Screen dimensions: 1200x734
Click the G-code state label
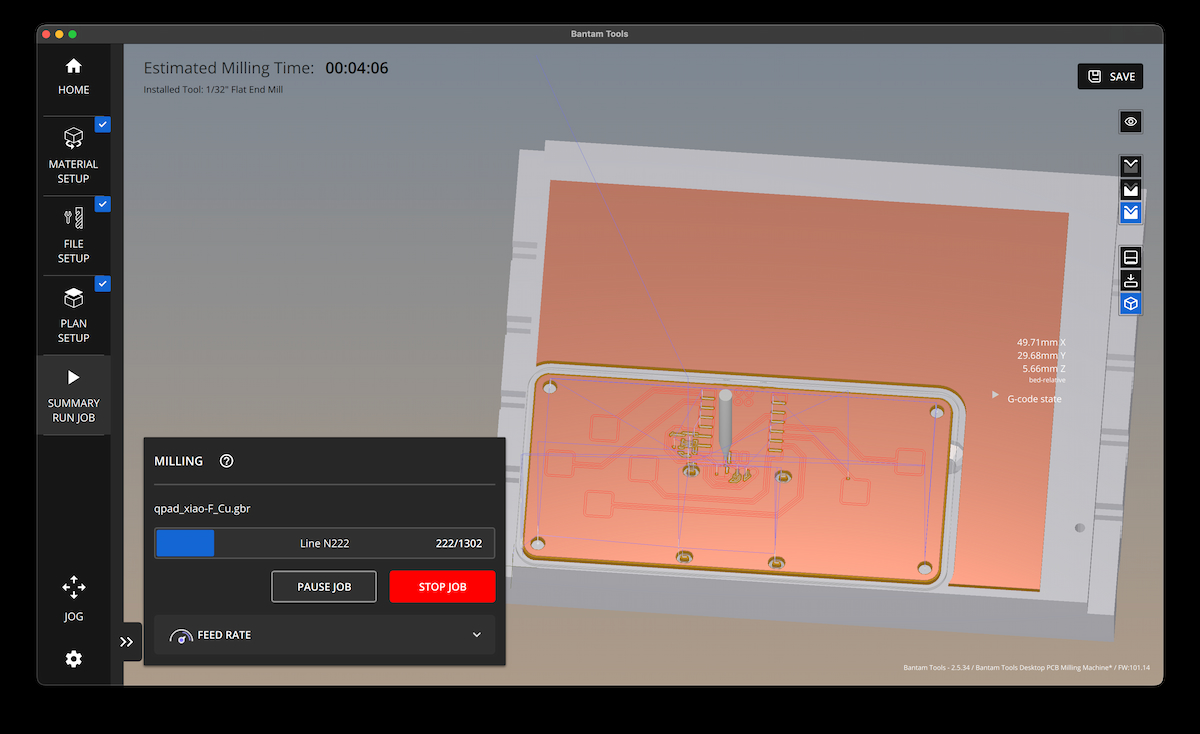click(1034, 399)
